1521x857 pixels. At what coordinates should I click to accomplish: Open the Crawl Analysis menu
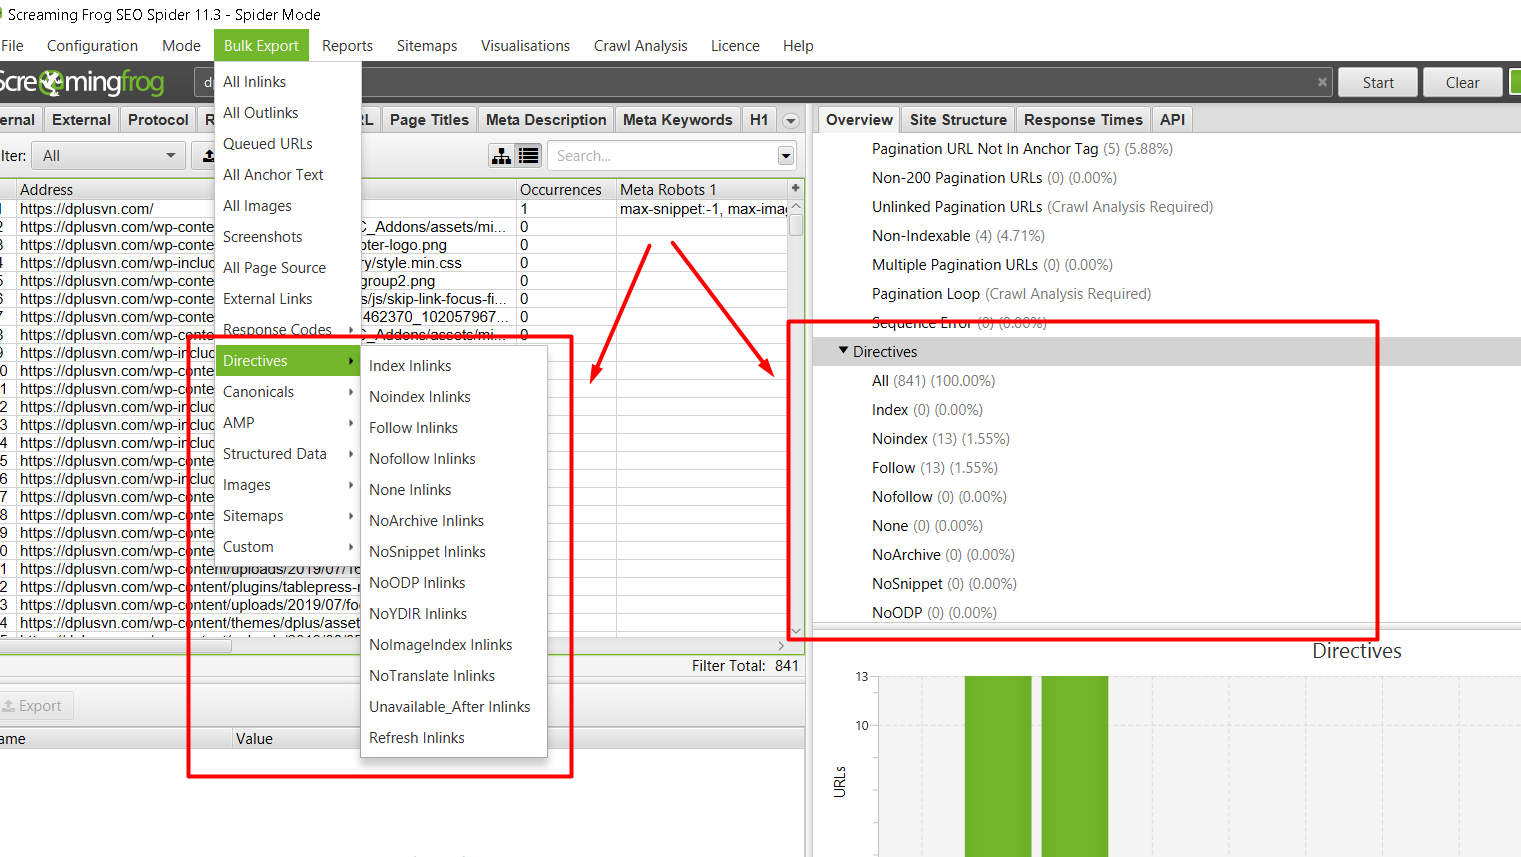(x=640, y=46)
